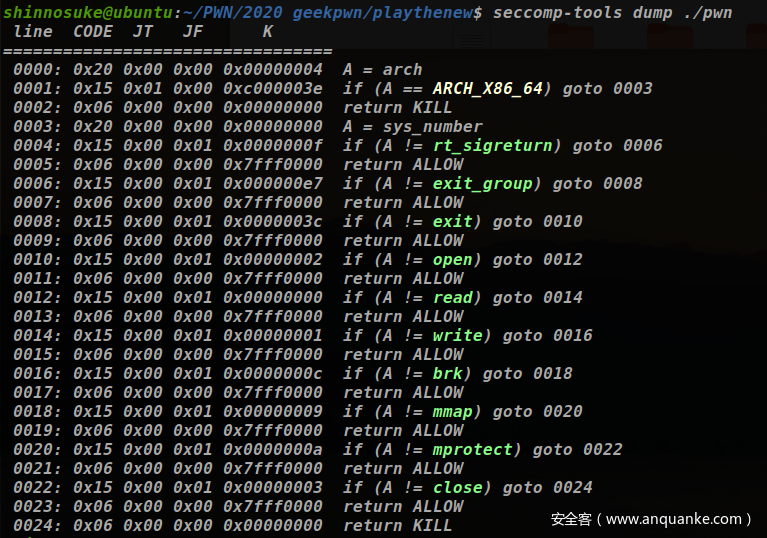Click the 'JF' column header
Viewport: 767px width, 538px height.
(192, 32)
